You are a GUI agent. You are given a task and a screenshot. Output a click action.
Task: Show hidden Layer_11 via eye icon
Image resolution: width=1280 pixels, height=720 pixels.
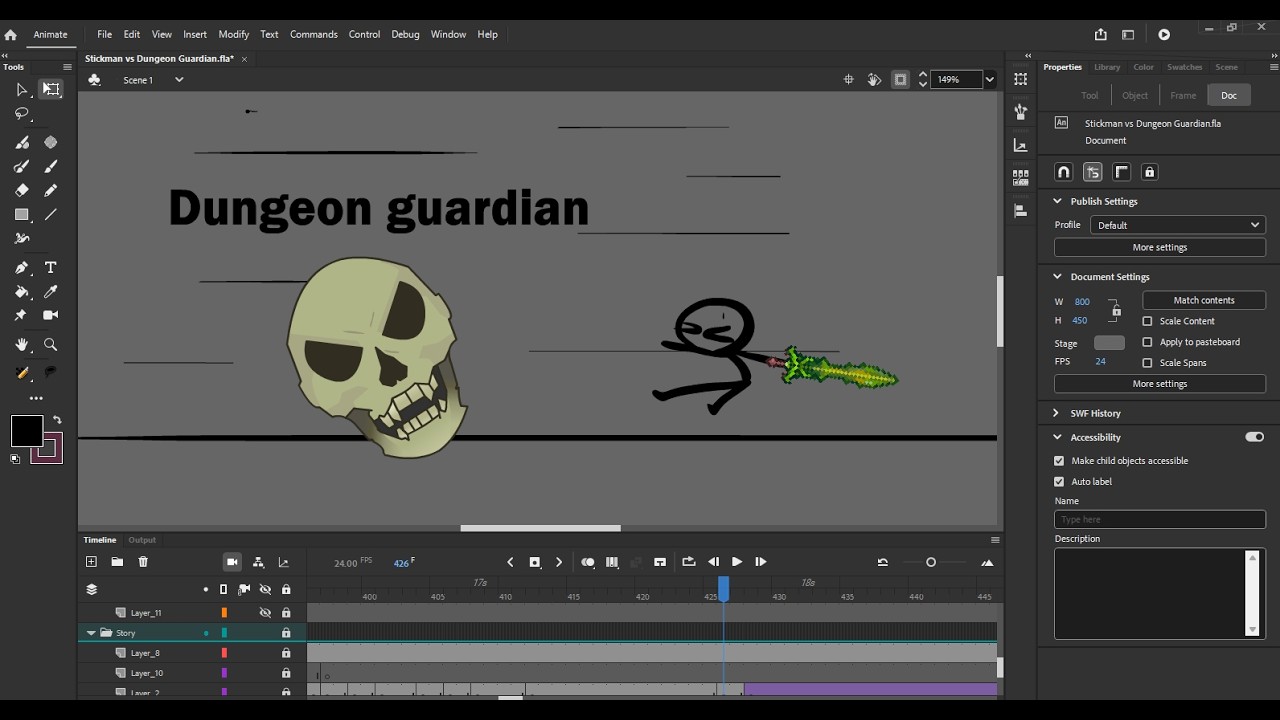pos(265,613)
